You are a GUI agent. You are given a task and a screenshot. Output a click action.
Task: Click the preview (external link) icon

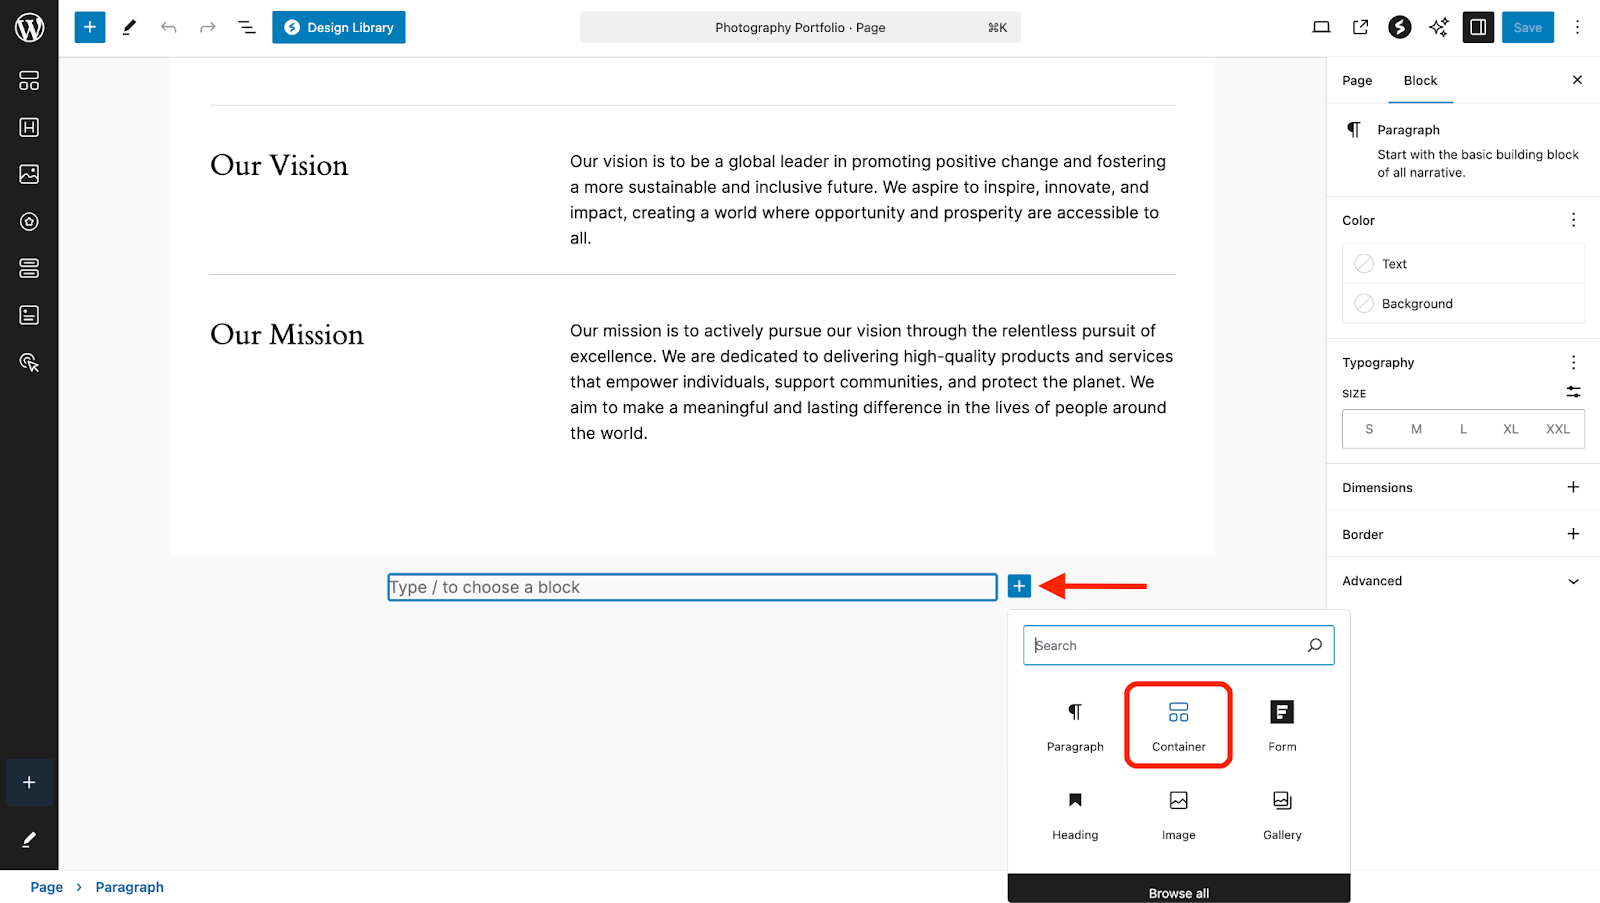pos(1359,27)
